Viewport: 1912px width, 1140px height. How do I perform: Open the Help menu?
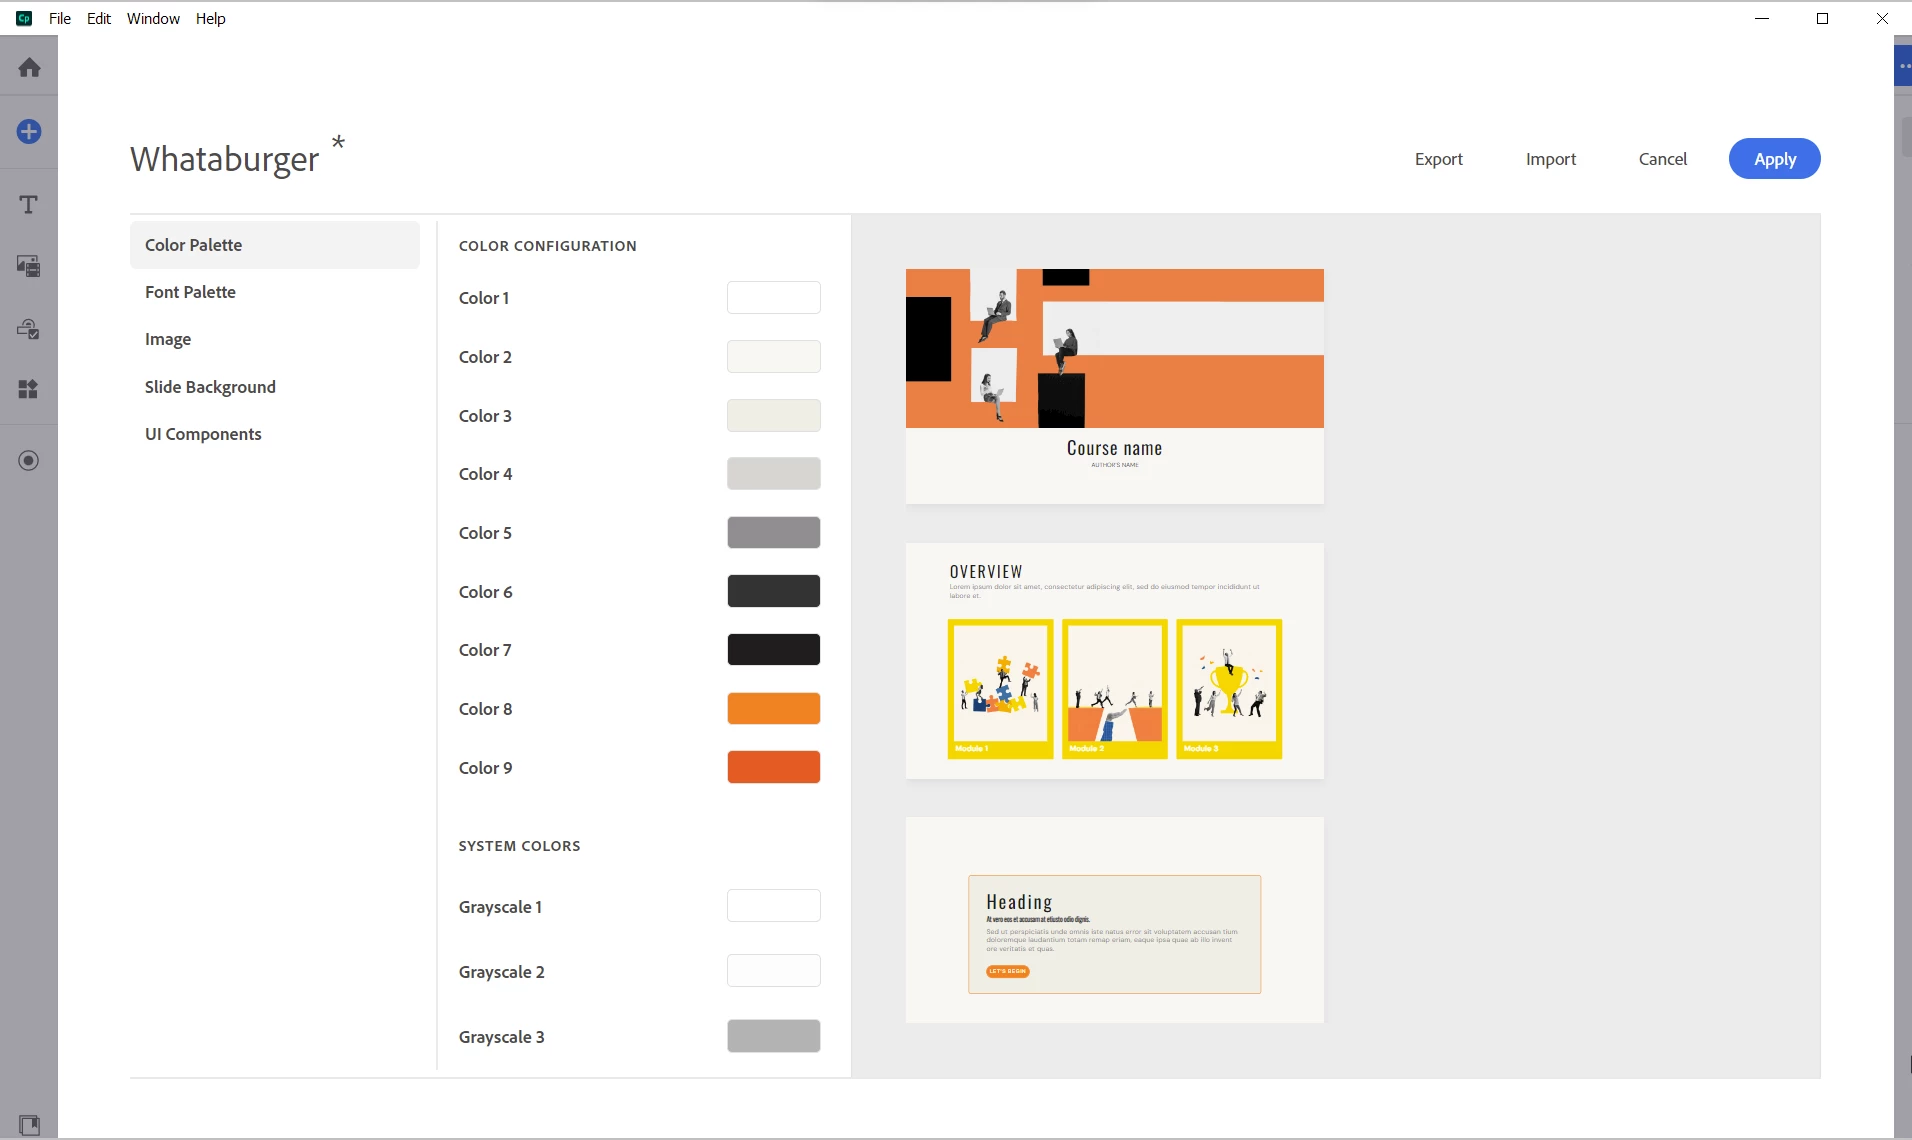210,18
